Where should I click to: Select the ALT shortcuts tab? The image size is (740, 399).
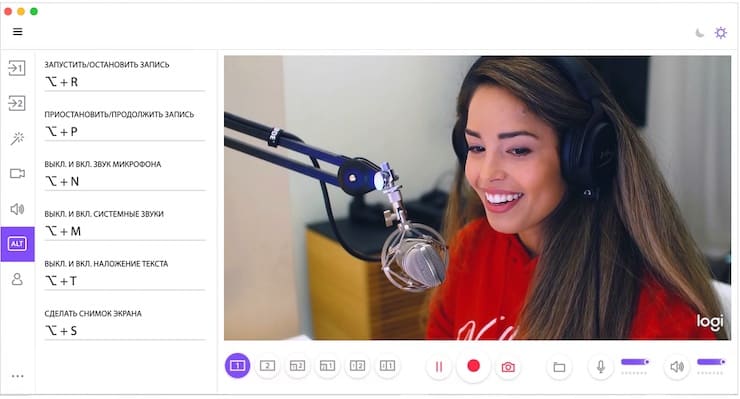pos(17,244)
